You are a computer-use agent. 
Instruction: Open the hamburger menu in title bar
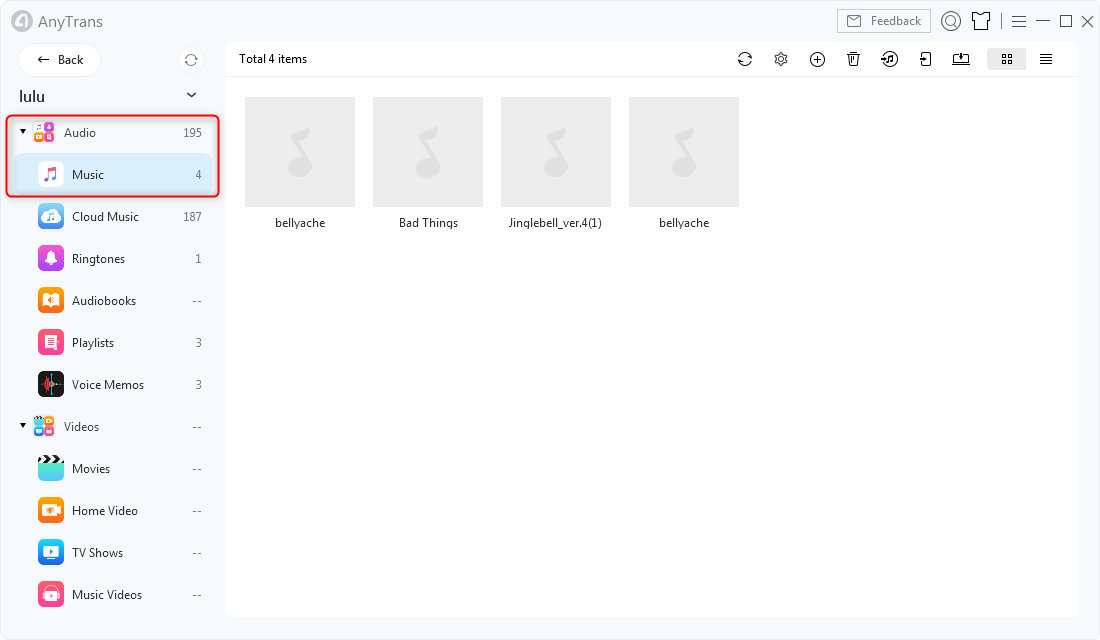1019,22
